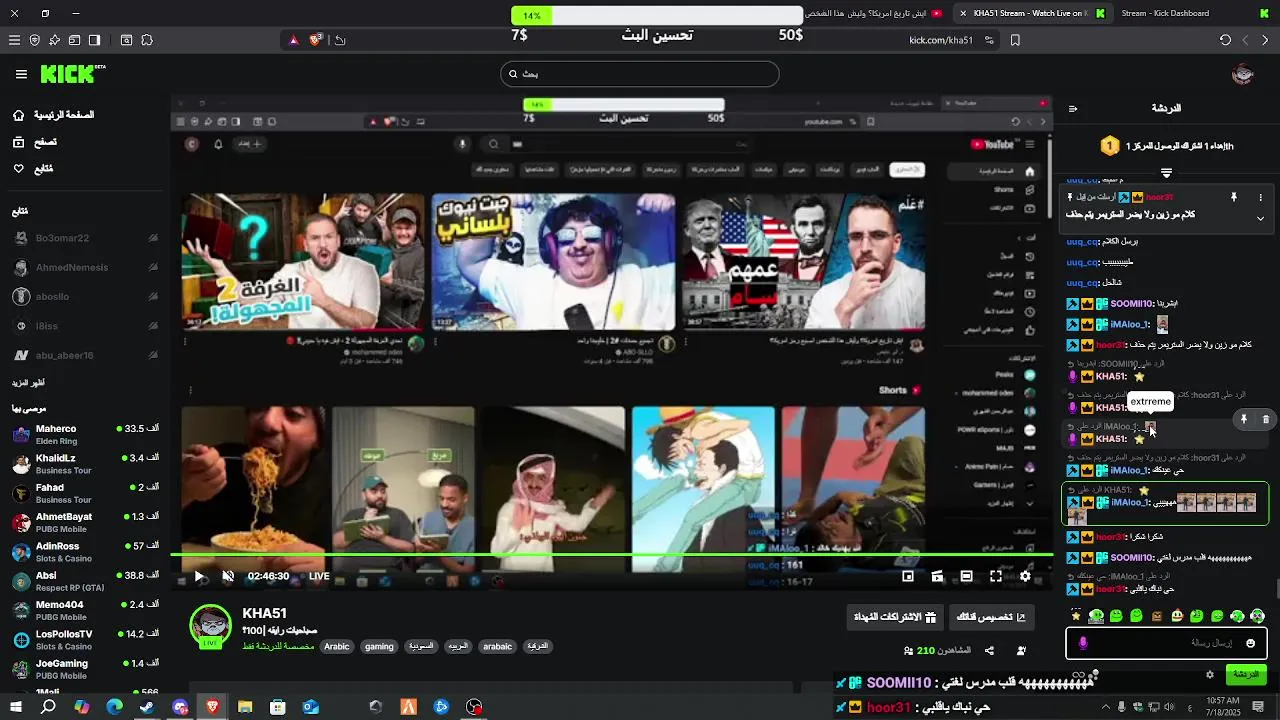1280x720 pixels.
Task: Open chat settings gear icon
Action: 1209,675
